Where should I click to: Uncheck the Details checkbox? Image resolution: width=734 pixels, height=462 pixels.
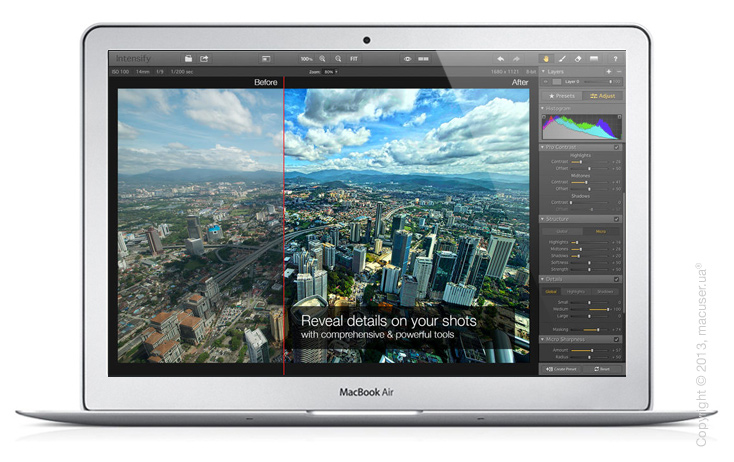(x=617, y=279)
